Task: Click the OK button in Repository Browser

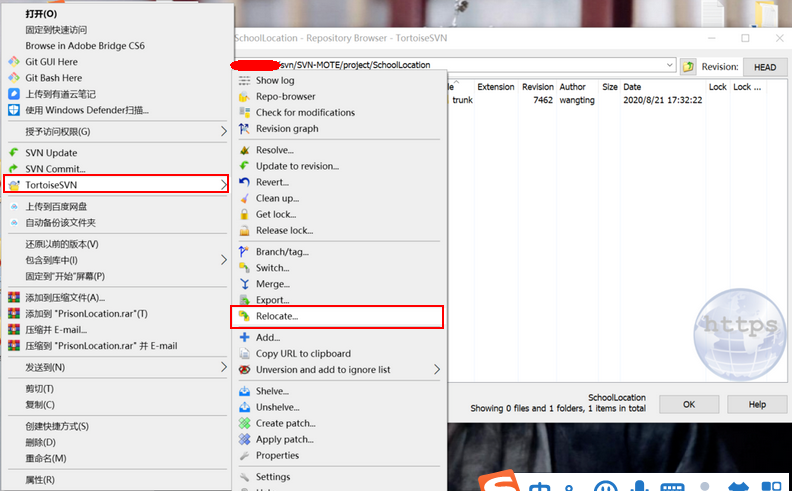Action: 689,404
